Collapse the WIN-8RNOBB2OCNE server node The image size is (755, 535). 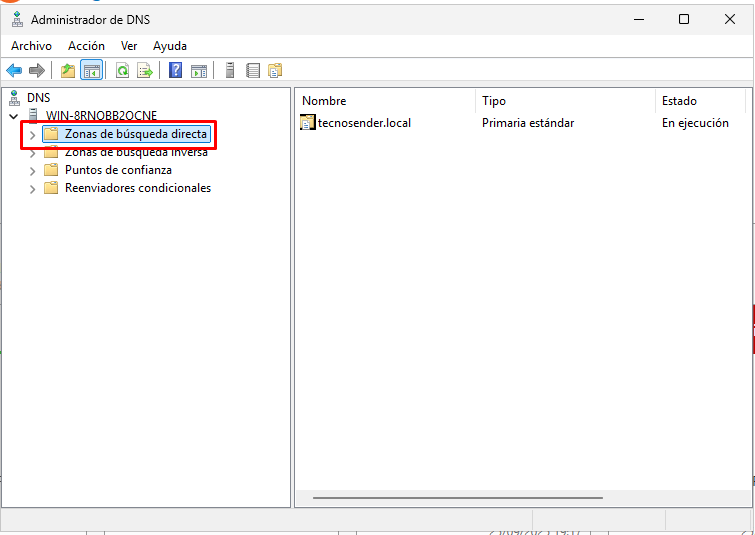click(13, 116)
